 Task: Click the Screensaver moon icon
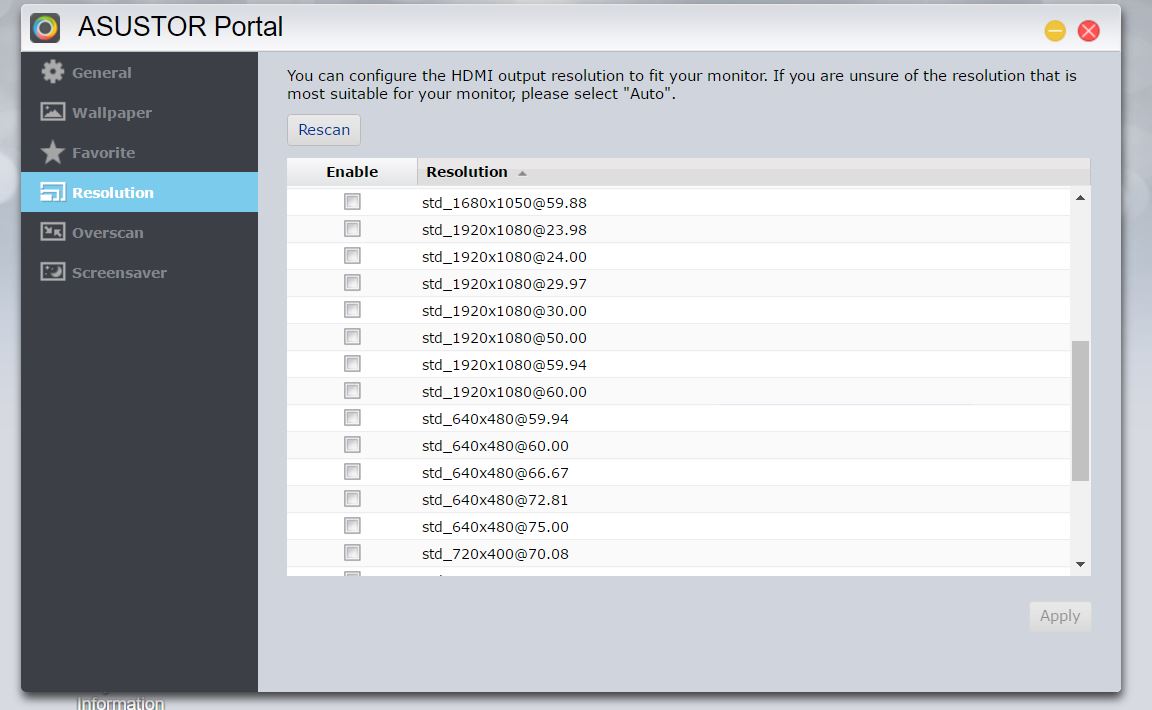point(52,272)
